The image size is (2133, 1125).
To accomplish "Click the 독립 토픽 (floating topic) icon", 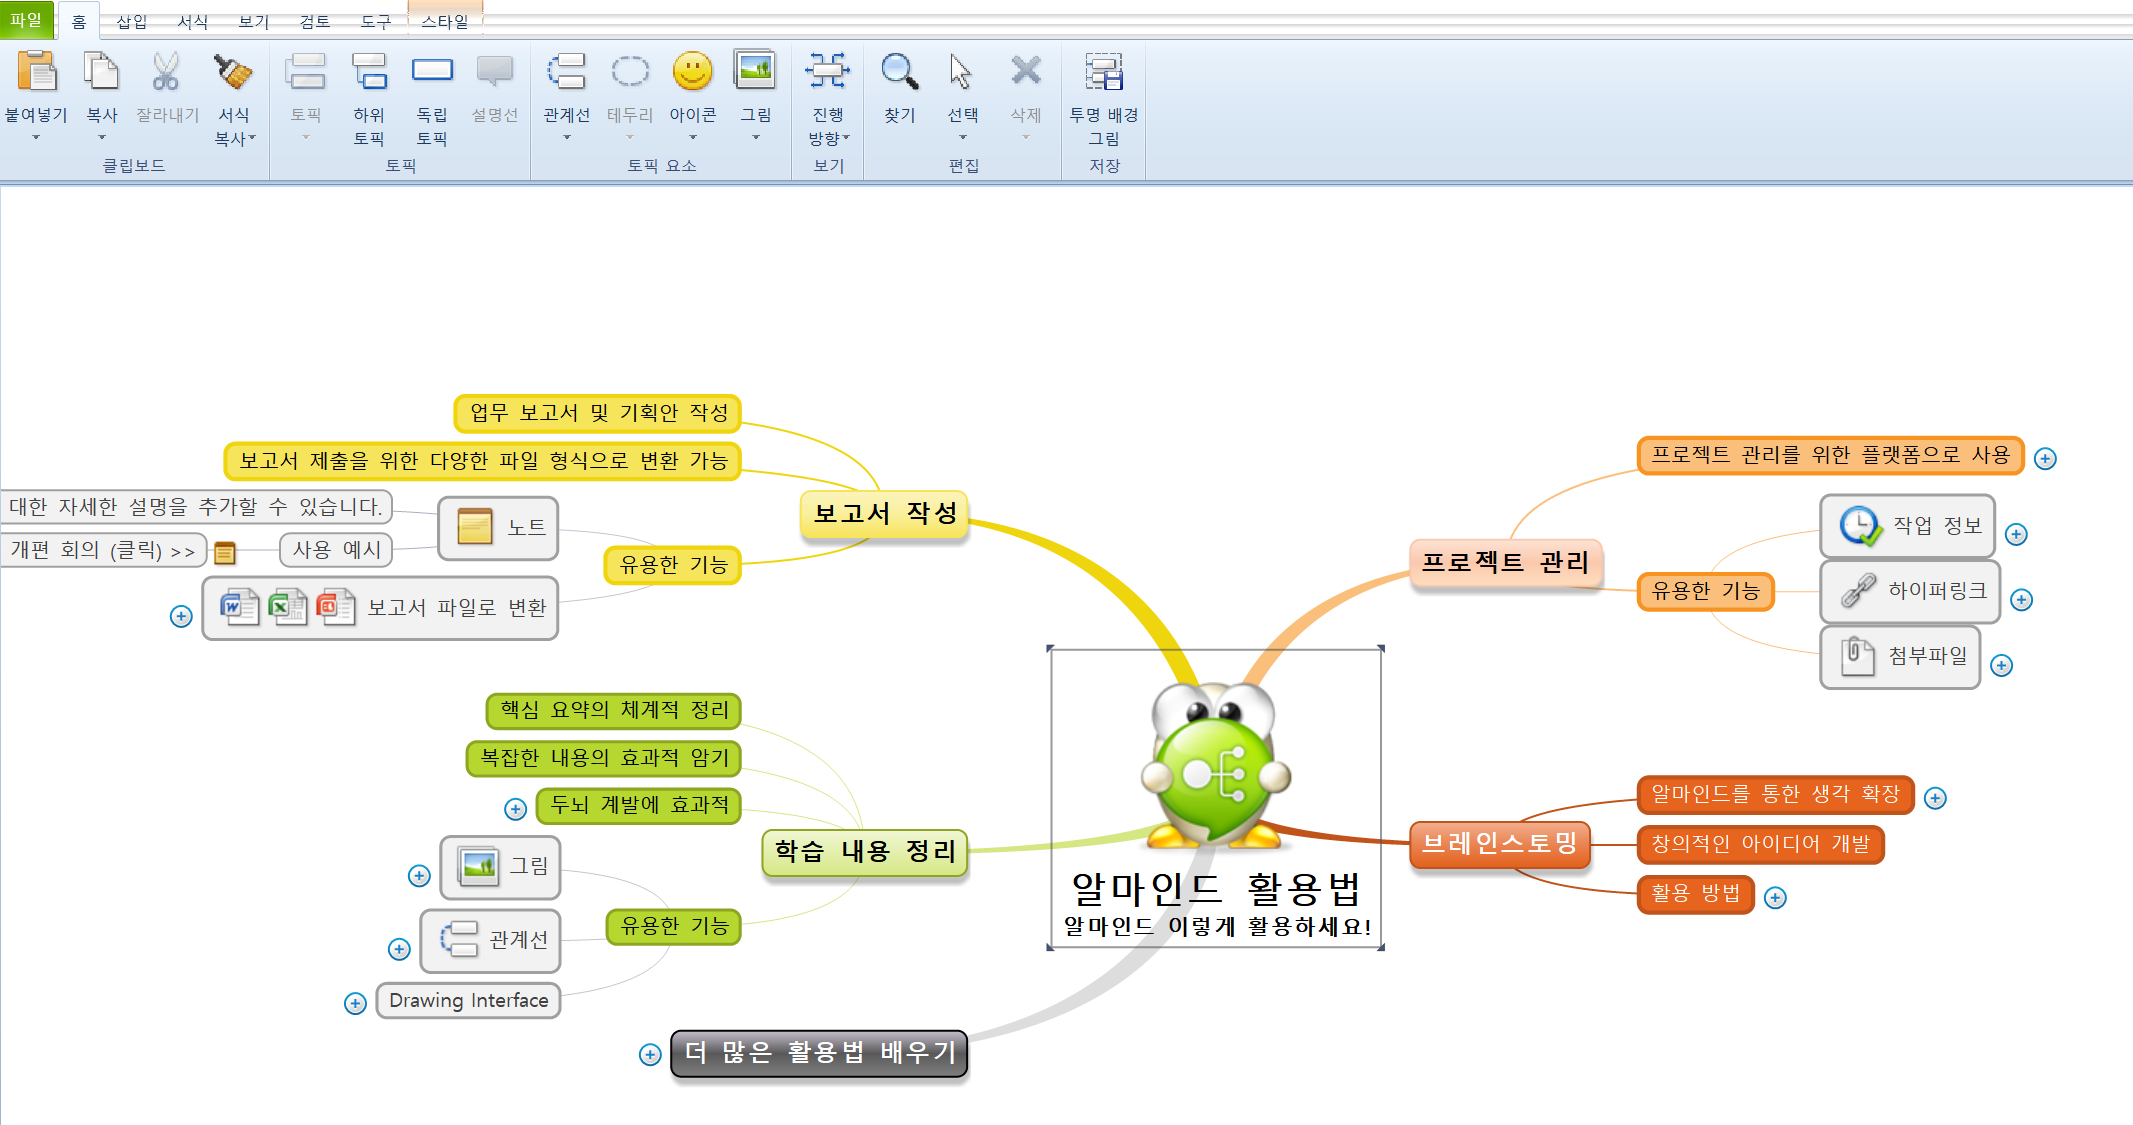I will [x=432, y=71].
